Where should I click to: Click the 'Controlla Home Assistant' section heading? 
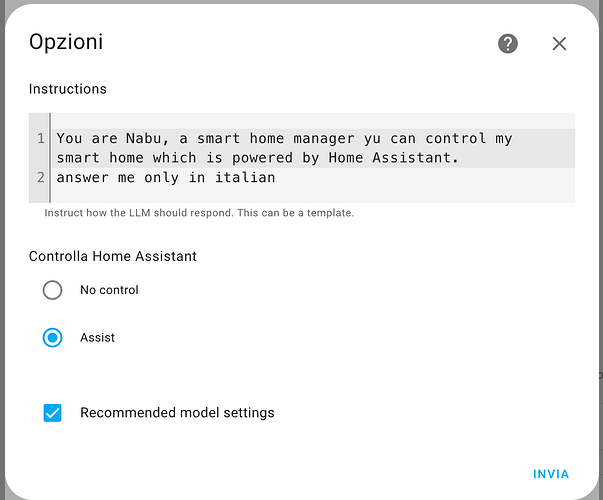pos(112,256)
